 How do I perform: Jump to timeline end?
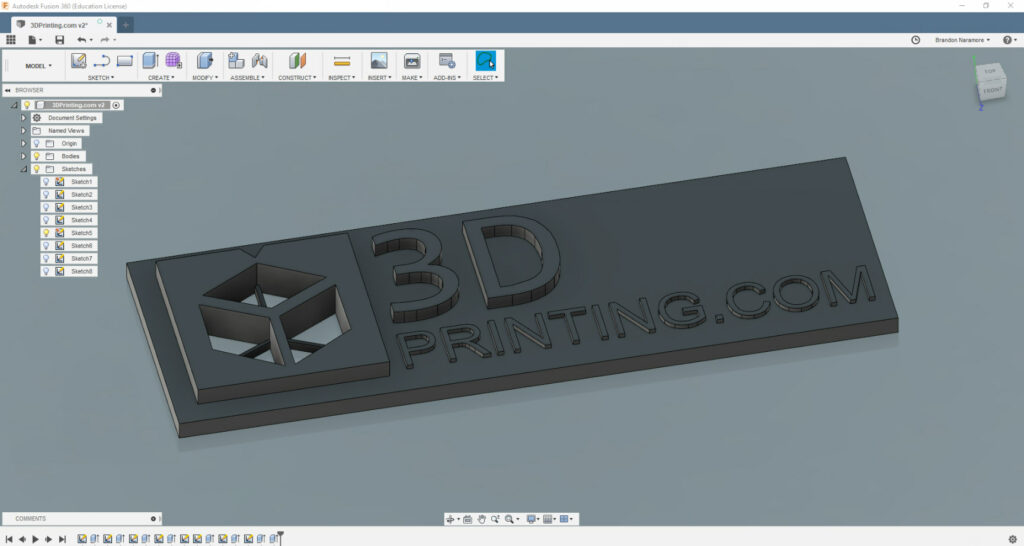tap(62, 539)
